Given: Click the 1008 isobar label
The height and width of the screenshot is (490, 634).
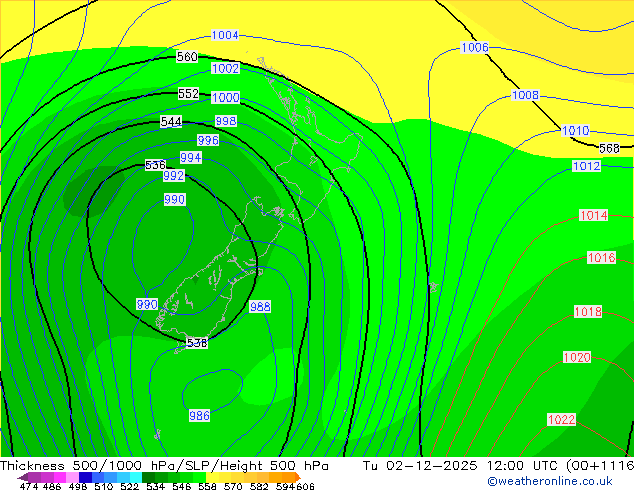Looking at the screenshot, I should 525,96.
